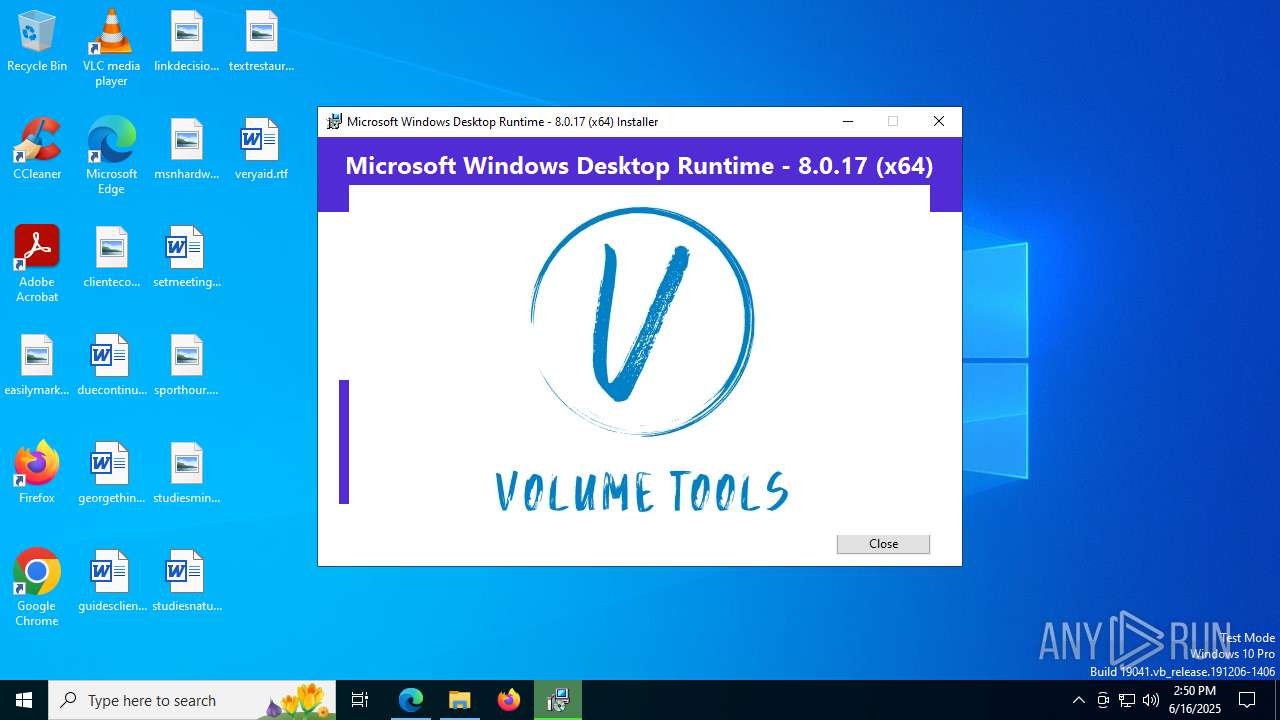This screenshot has height=720, width=1280.
Task: Open the volume tray icon
Action: 1151,700
